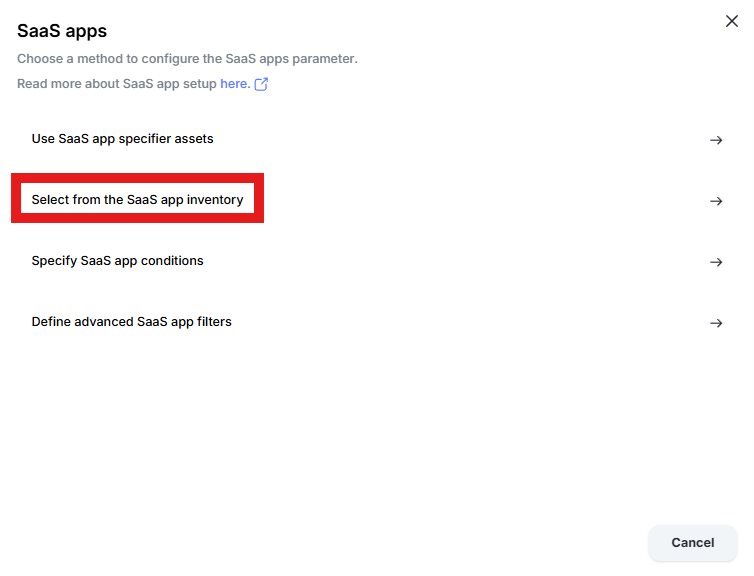The image size is (754, 576).
Task: Choose 'Use SaaS app specifier assets' label
Action: pyautogui.click(x=123, y=139)
